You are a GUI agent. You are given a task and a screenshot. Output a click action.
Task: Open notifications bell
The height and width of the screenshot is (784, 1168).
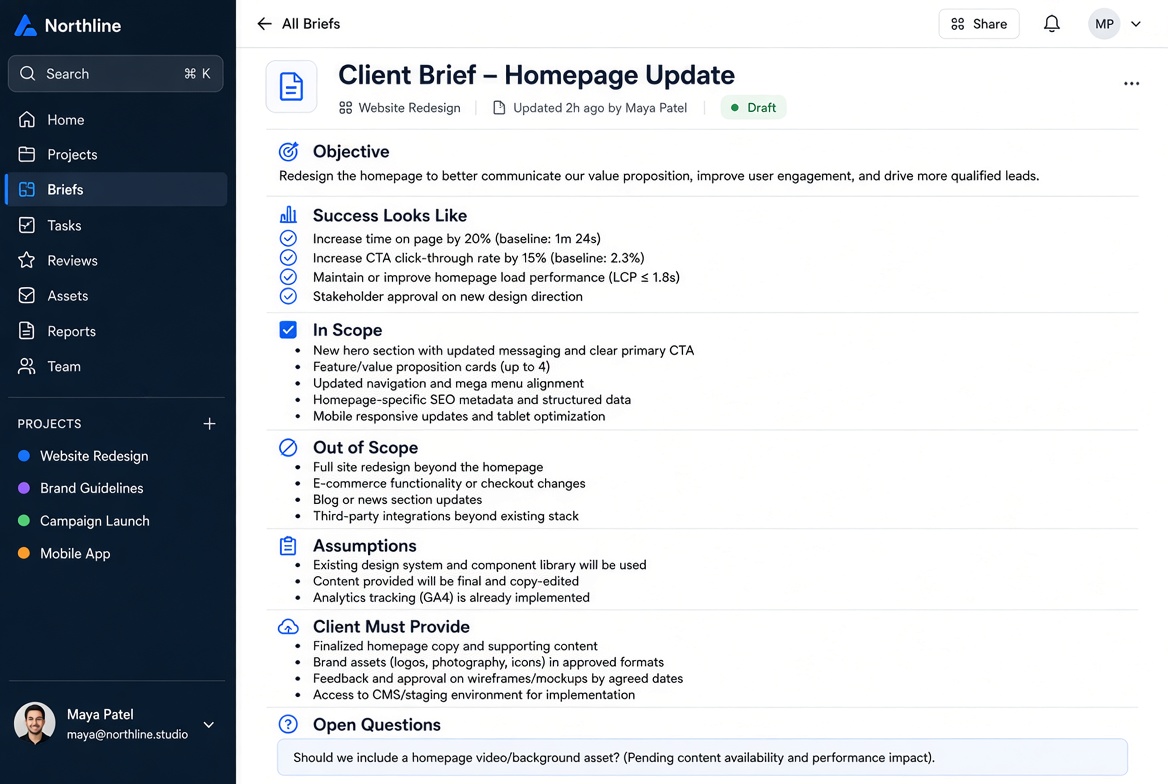tap(1051, 24)
